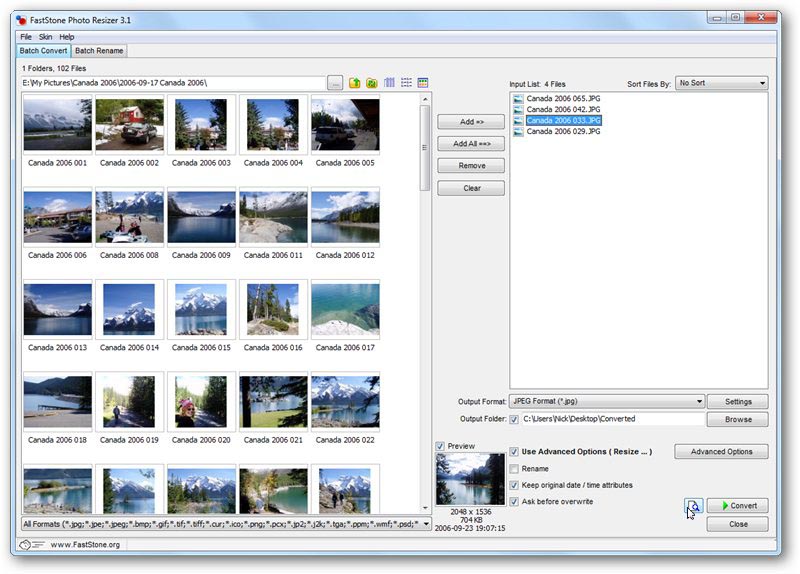Click the favorites folder icon
Screen dimensions: 800x574
click(371, 83)
